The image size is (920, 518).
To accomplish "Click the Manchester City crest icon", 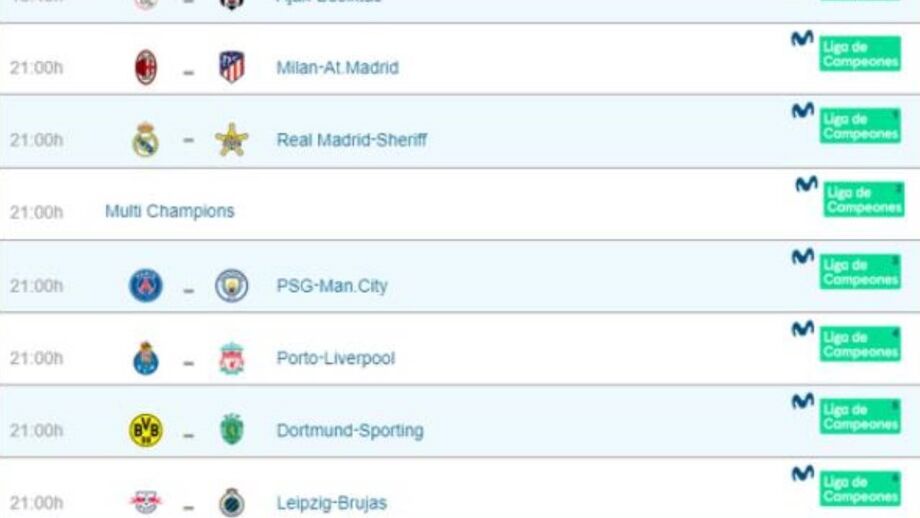I will click(232, 286).
